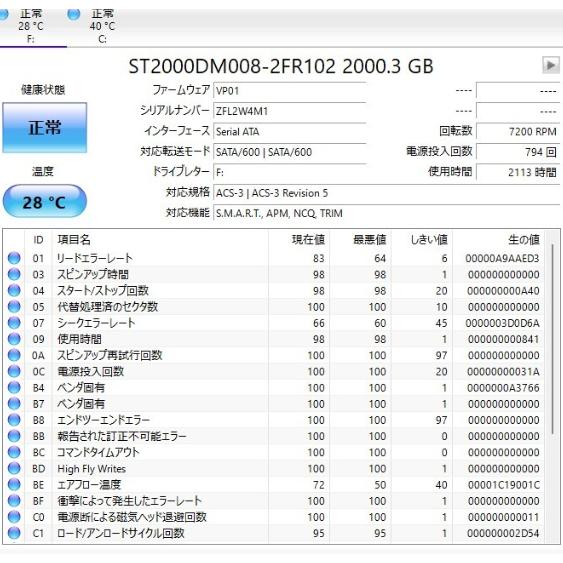Click raw value 0000003D0D6A

coord(503,323)
